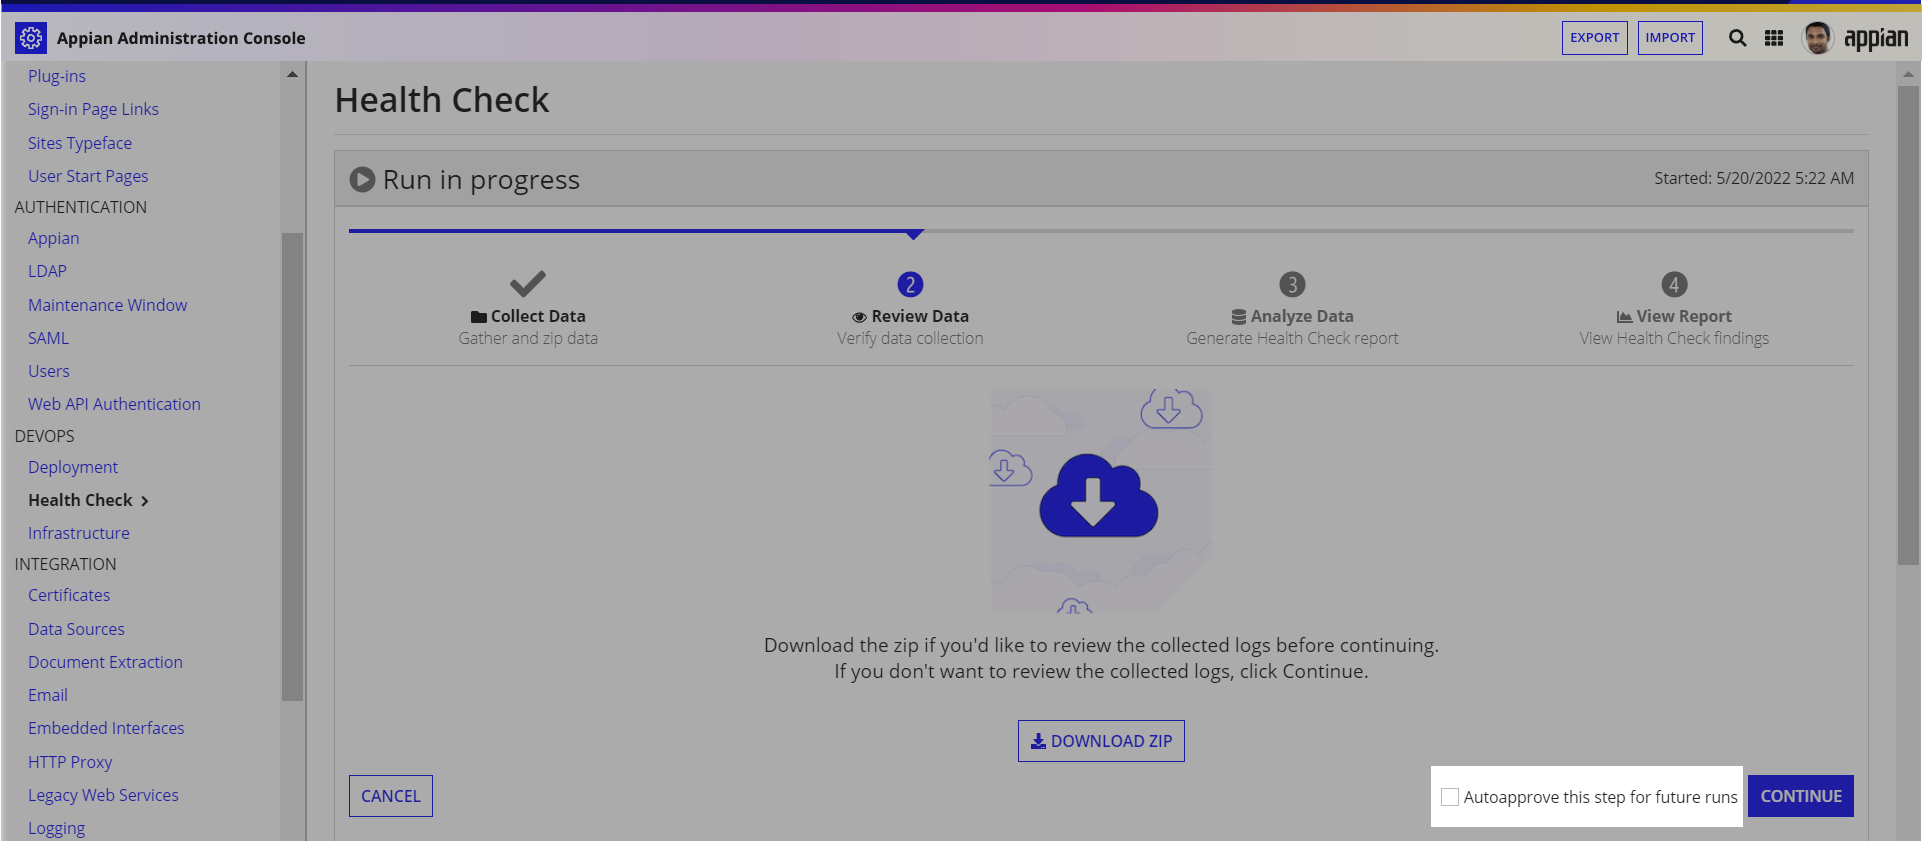Open Email settings
Image resolution: width=1922 pixels, height=841 pixels.
point(48,695)
